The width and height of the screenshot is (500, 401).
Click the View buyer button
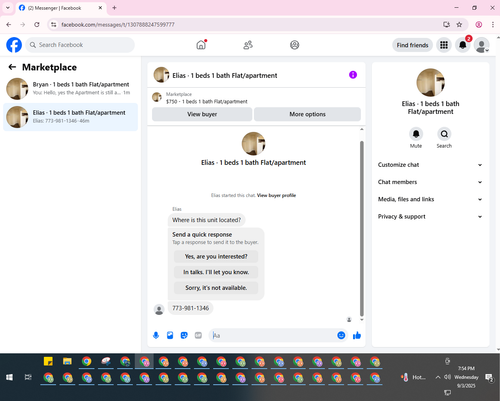[202, 114]
